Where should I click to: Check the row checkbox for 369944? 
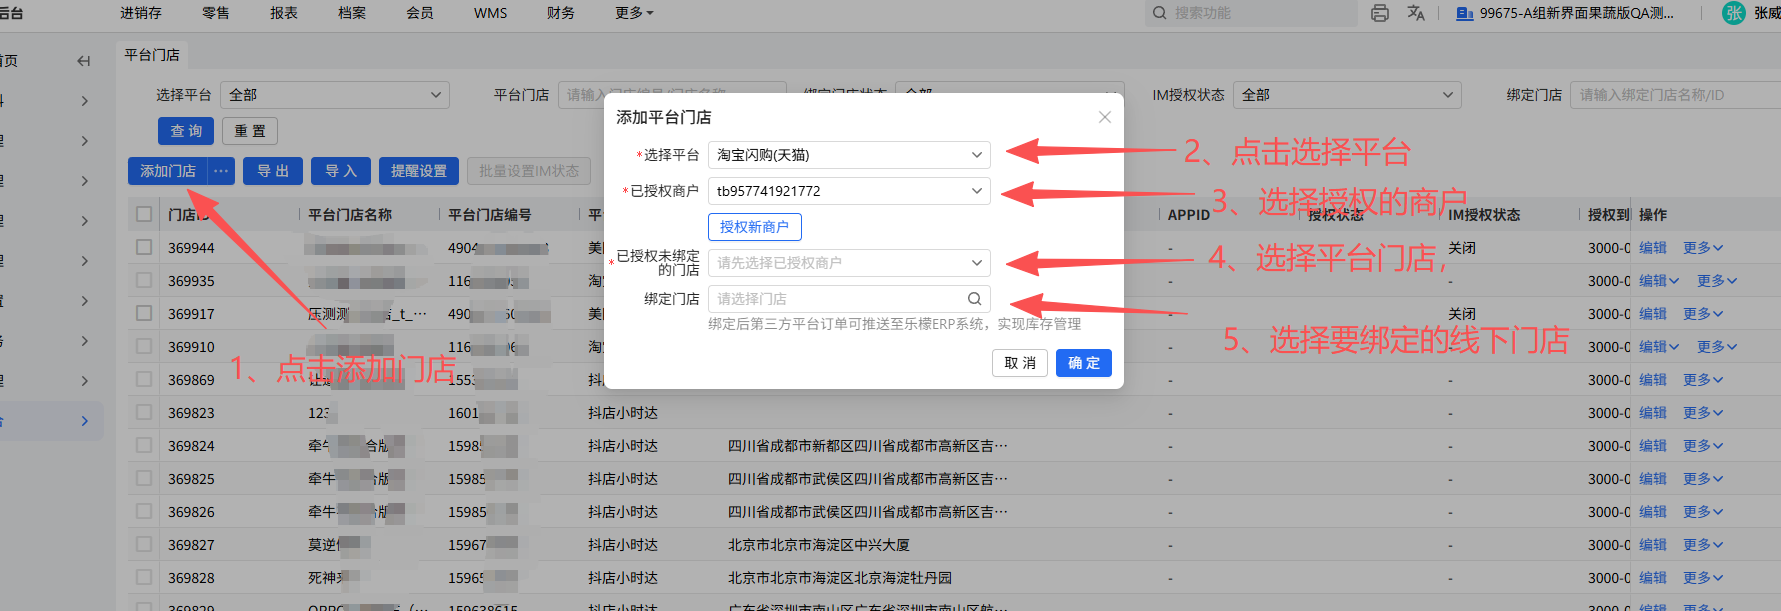click(144, 247)
